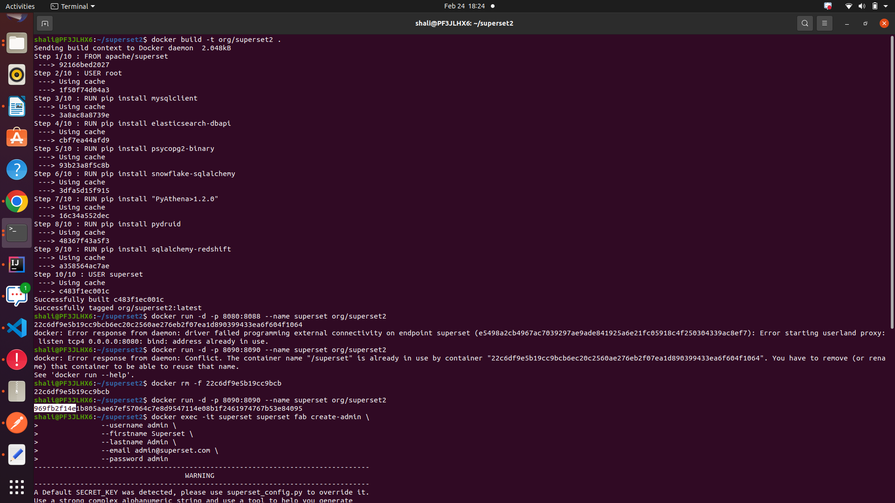
Task: Click the volume speaker indicator
Action: [x=862, y=6]
